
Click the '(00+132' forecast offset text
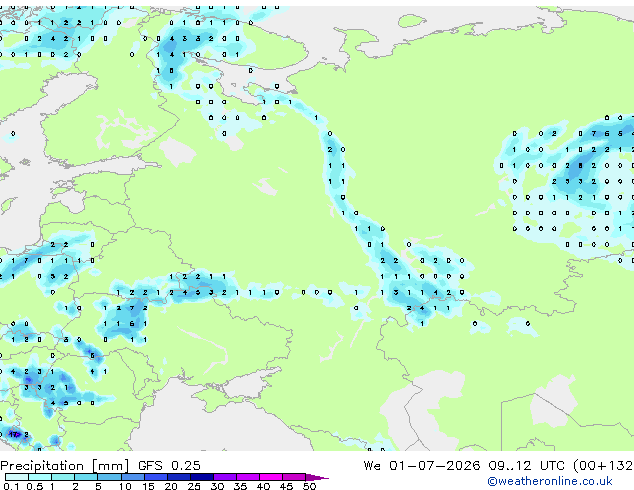coord(603,466)
